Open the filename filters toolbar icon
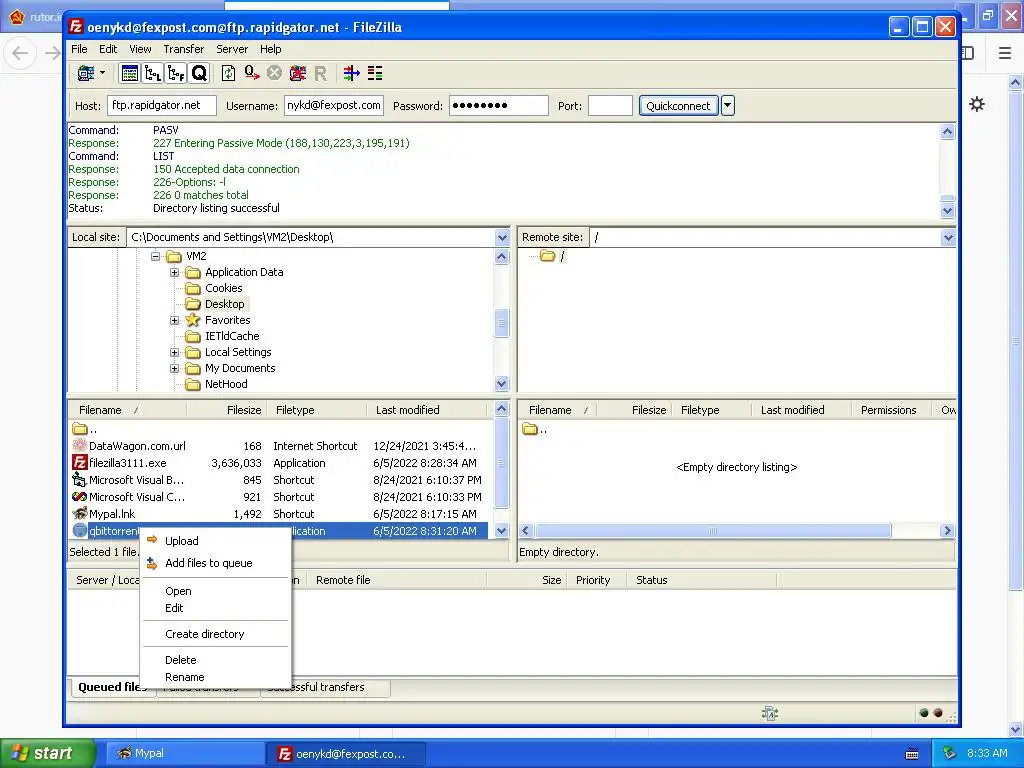Viewport: 1024px width, 768px height. click(351, 73)
